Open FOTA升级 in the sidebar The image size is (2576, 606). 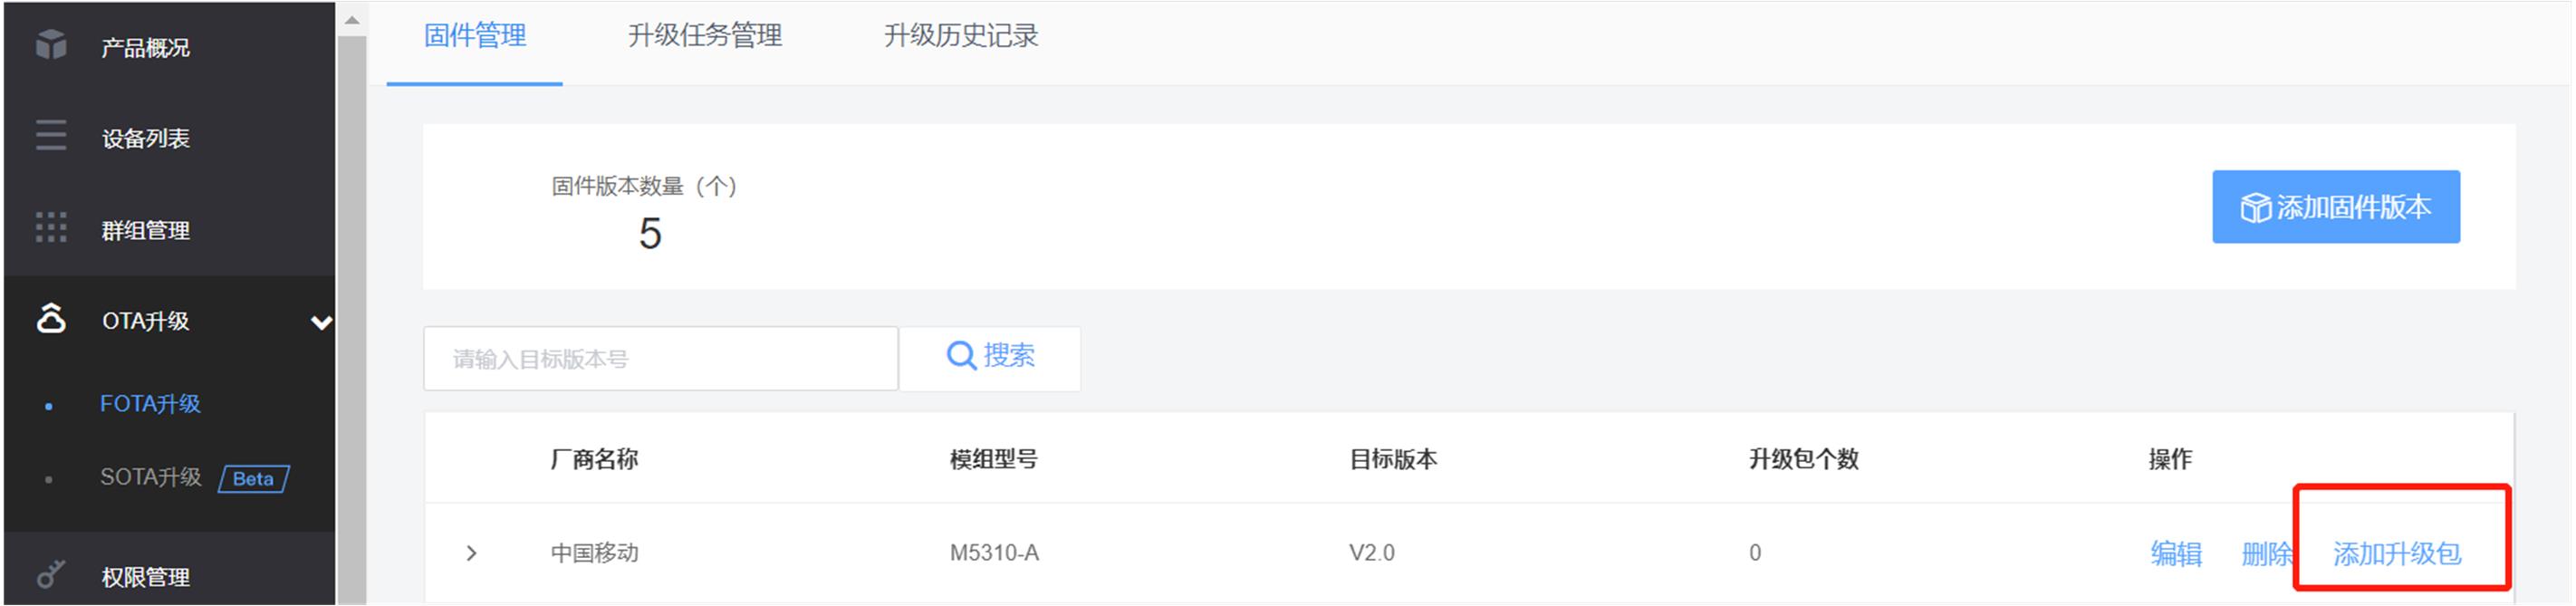coord(150,404)
